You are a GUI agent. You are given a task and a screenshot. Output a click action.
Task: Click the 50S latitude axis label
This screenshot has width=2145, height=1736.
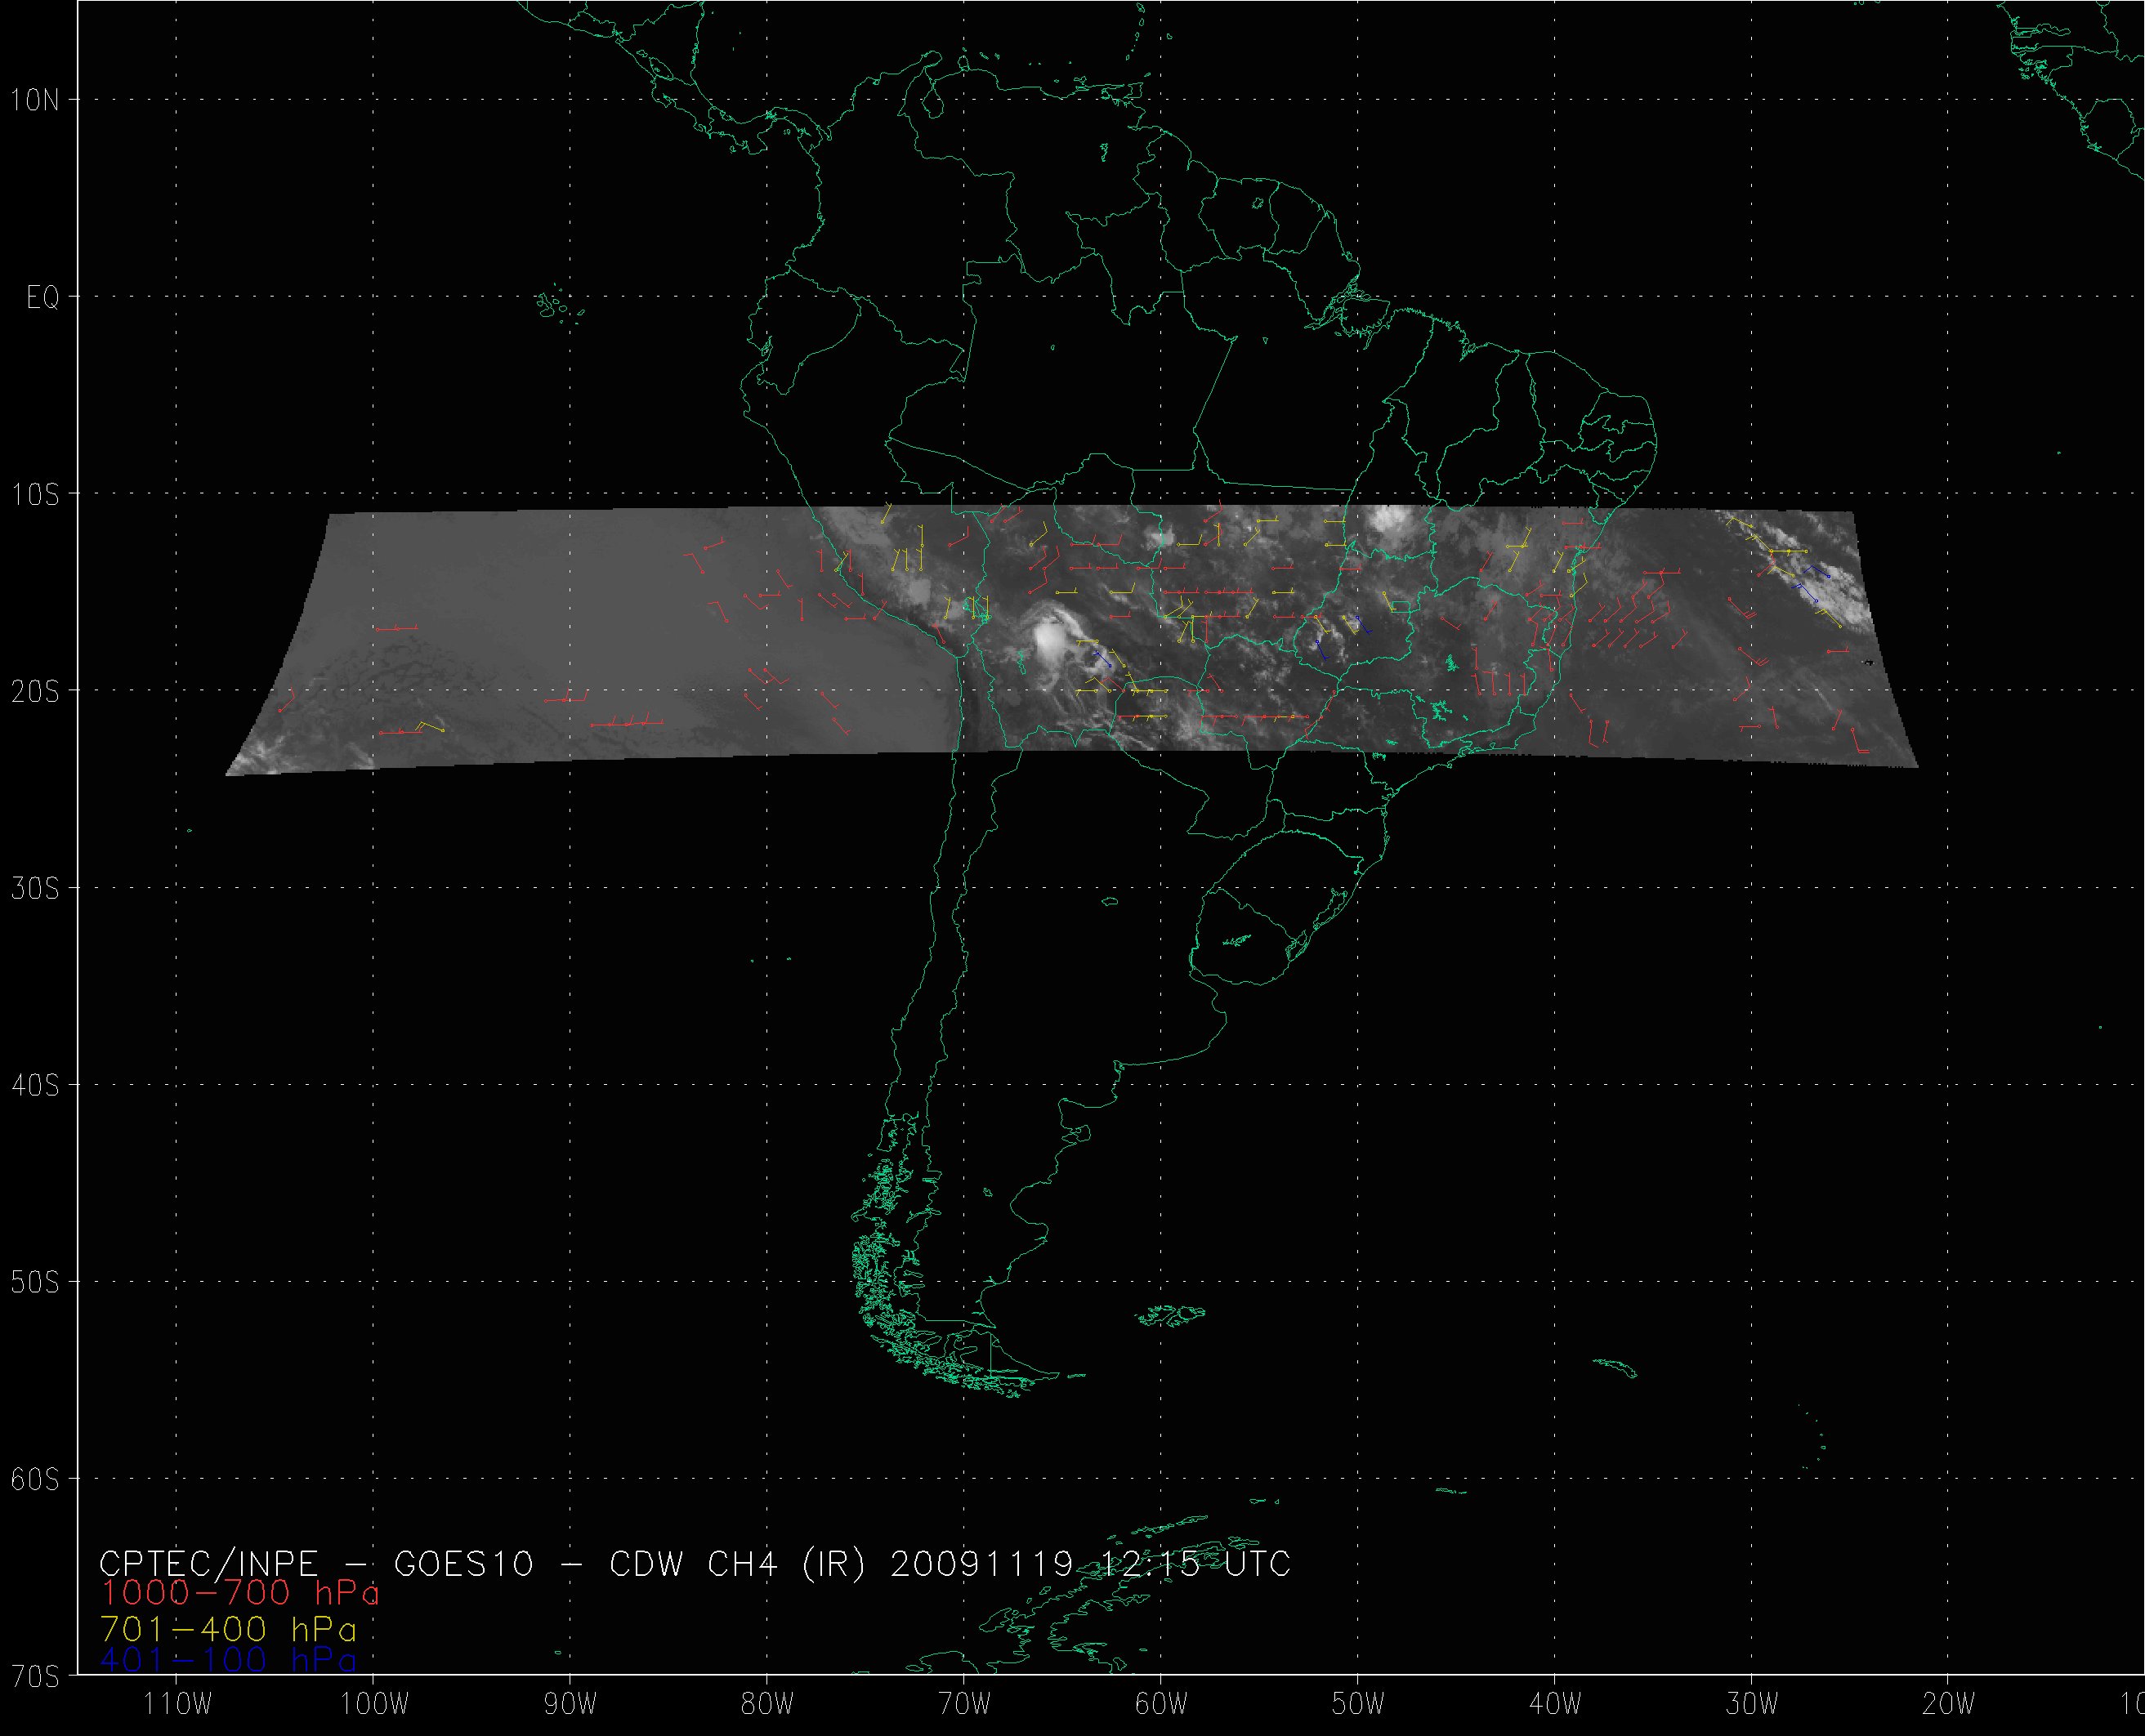[35, 1283]
